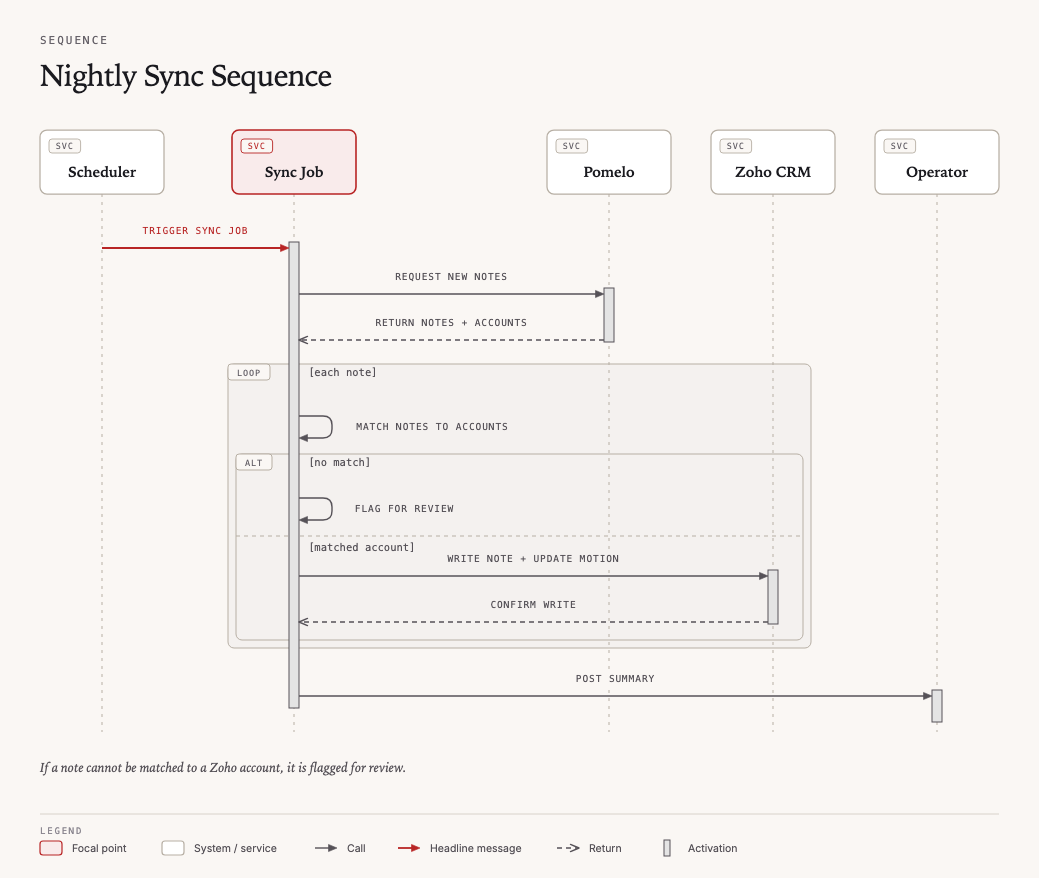Click the '[each note]' loop condition
The height and width of the screenshot is (878, 1039).
click(x=343, y=372)
